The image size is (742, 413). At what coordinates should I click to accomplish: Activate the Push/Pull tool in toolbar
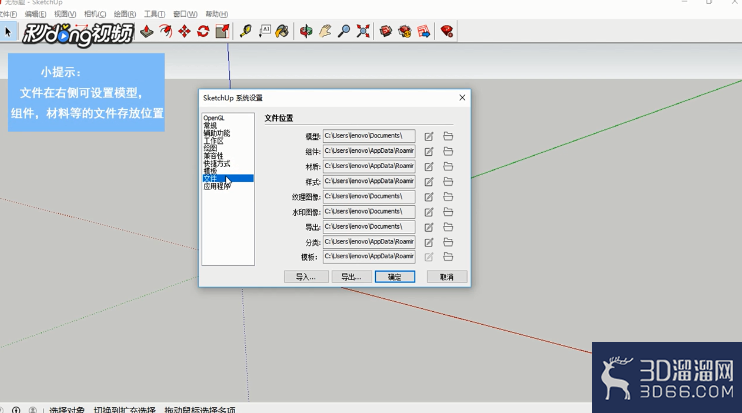pyautogui.click(x=147, y=32)
